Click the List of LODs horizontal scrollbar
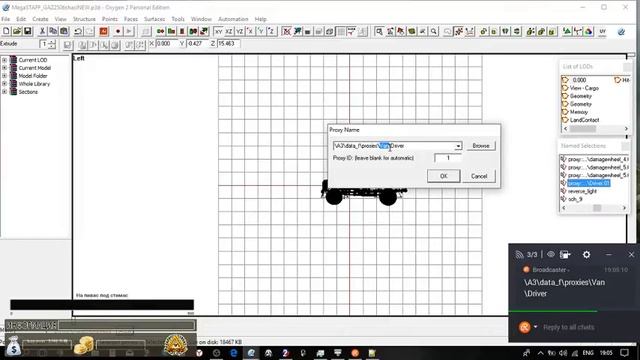 pos(596,129)
